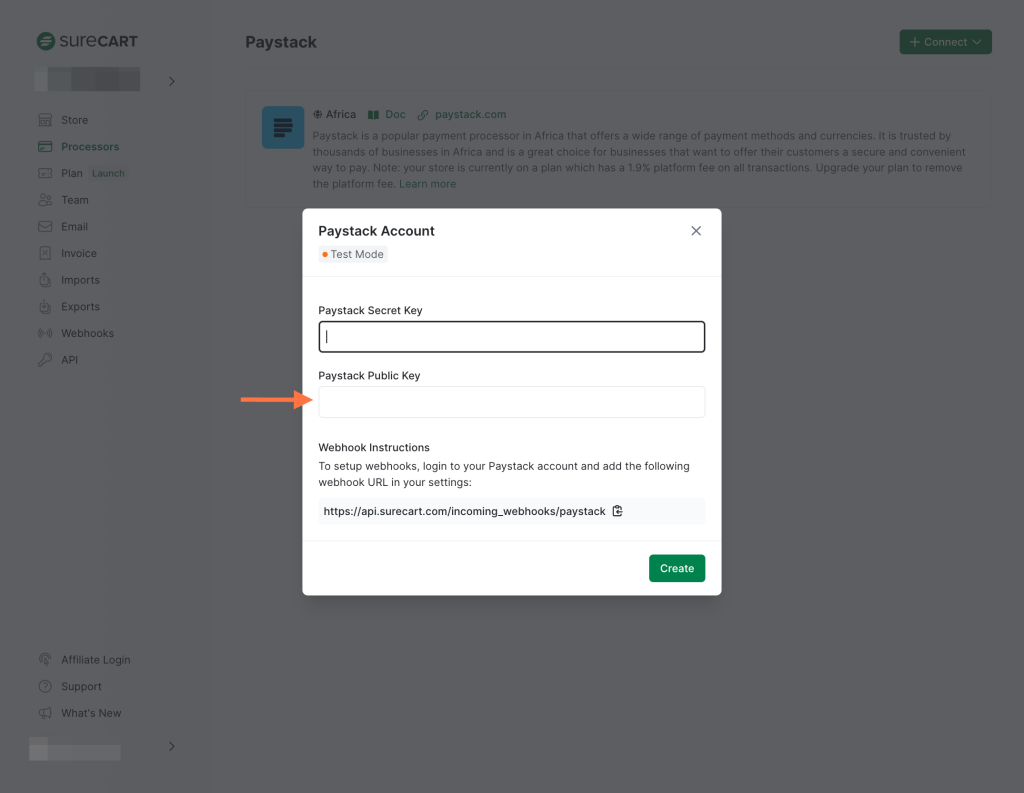Open Exports using its sidebar icon
Image resolution: width=1024 pixels, height=793 pixels.
44,306
